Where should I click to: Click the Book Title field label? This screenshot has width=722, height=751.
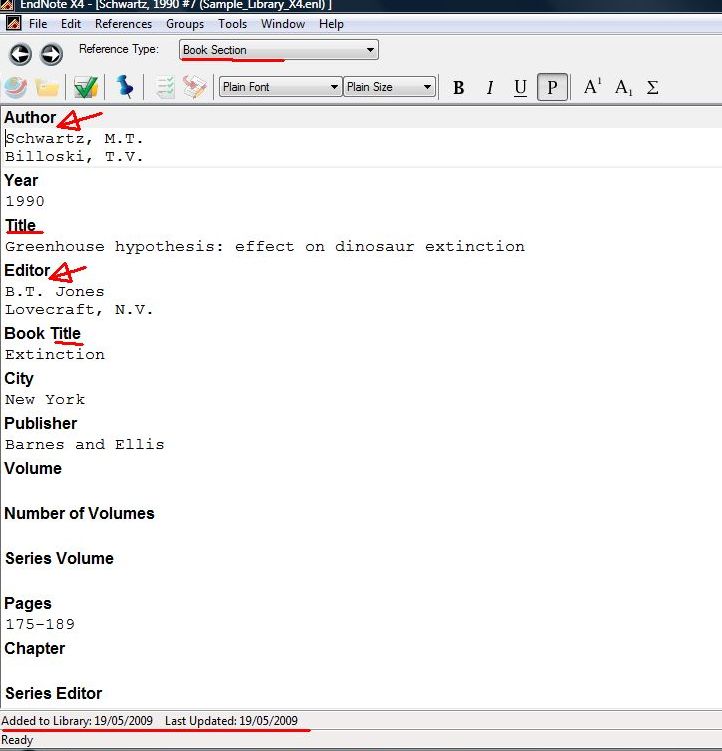(x=42, y=333)
